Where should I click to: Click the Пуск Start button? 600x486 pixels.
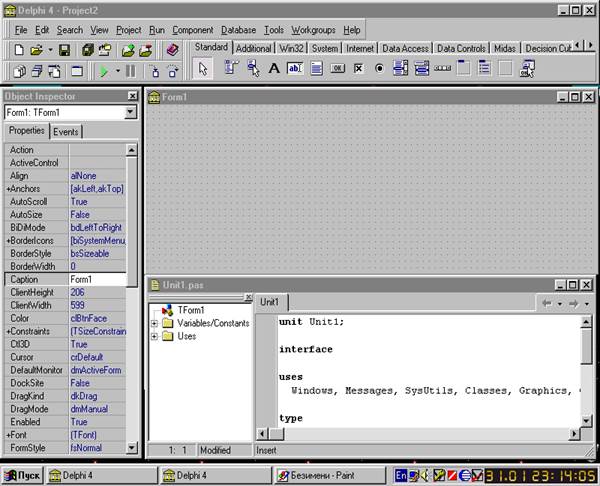tap(24, 475)
